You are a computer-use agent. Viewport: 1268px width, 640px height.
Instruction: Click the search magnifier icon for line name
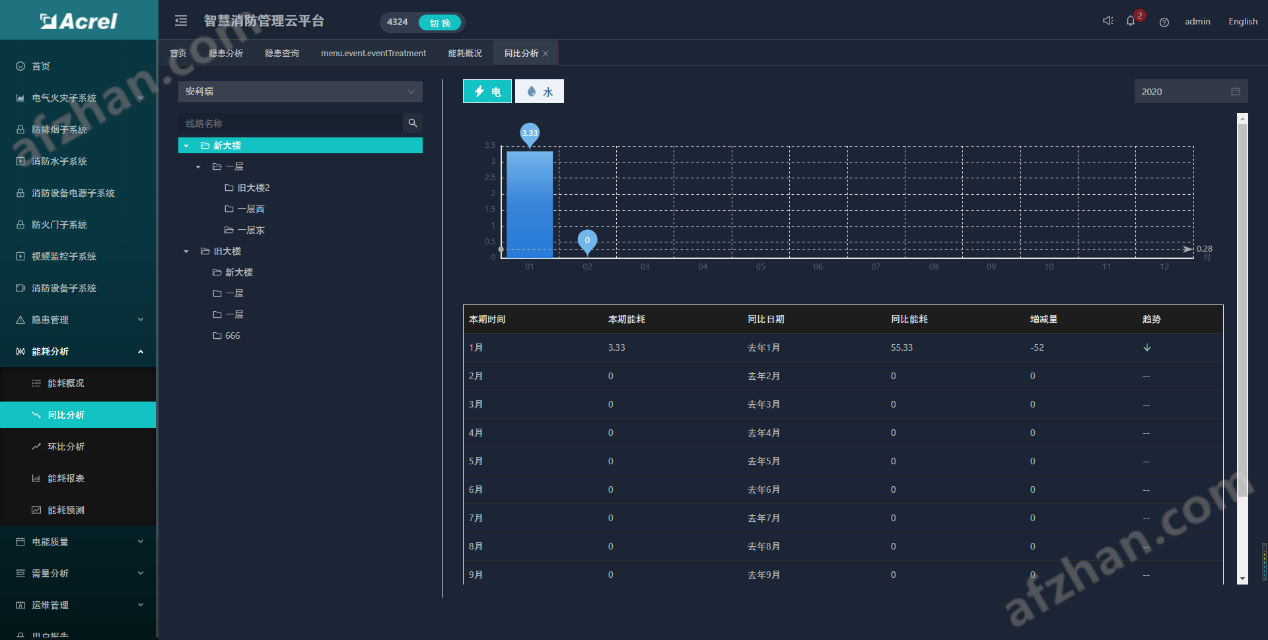click(x=412, y=123)
